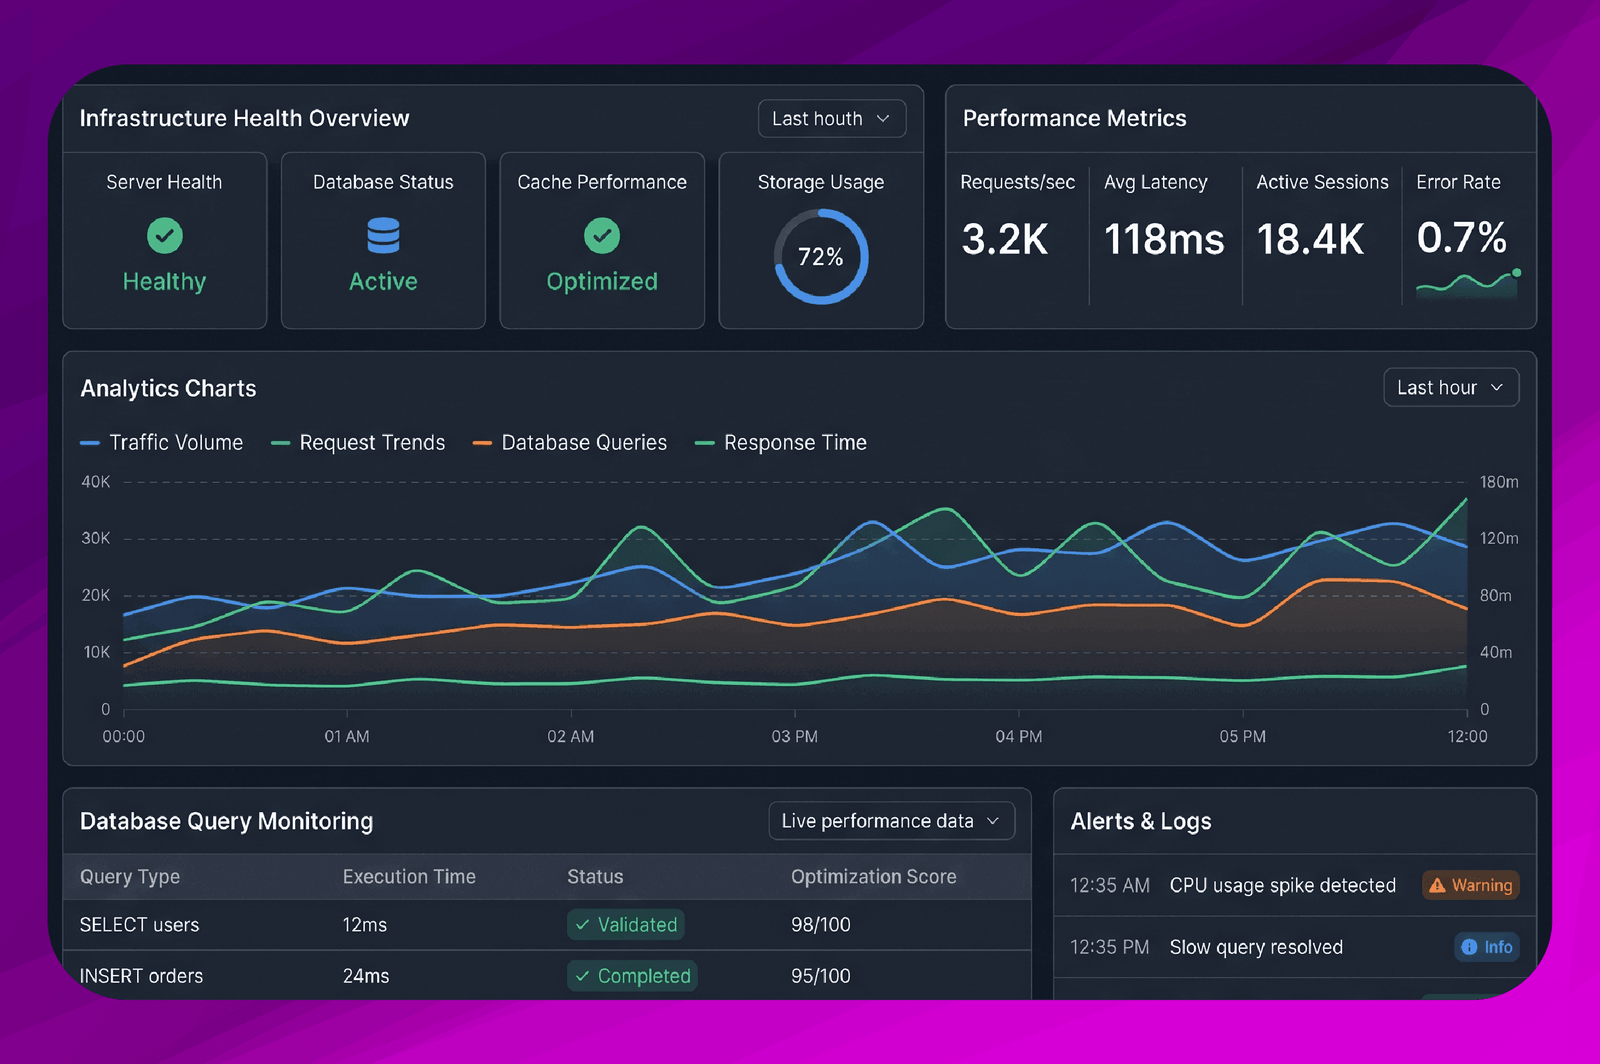Viewport: 1600px width, 1064px height.
Task: Toggle Traffic Volume series in legend
Action: (162, 443)
